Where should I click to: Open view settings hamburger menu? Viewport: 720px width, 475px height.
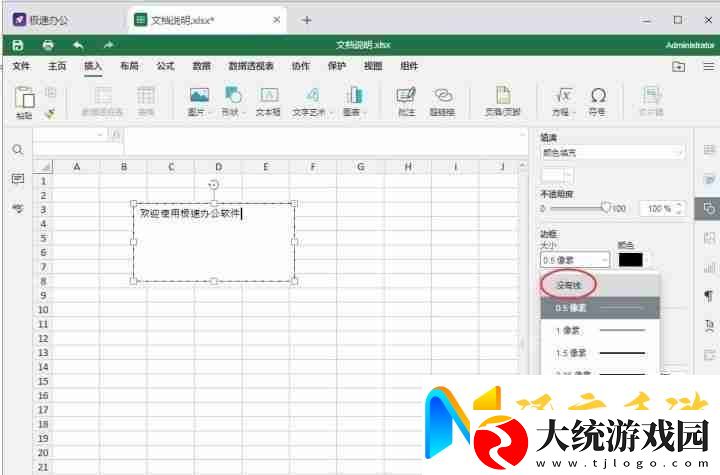coord(709,67)
